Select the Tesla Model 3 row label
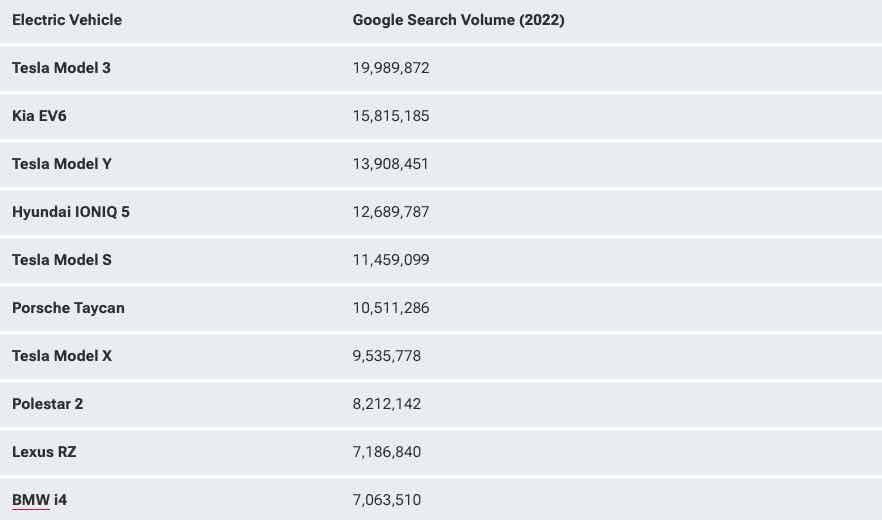 click(x=61, y=68)
